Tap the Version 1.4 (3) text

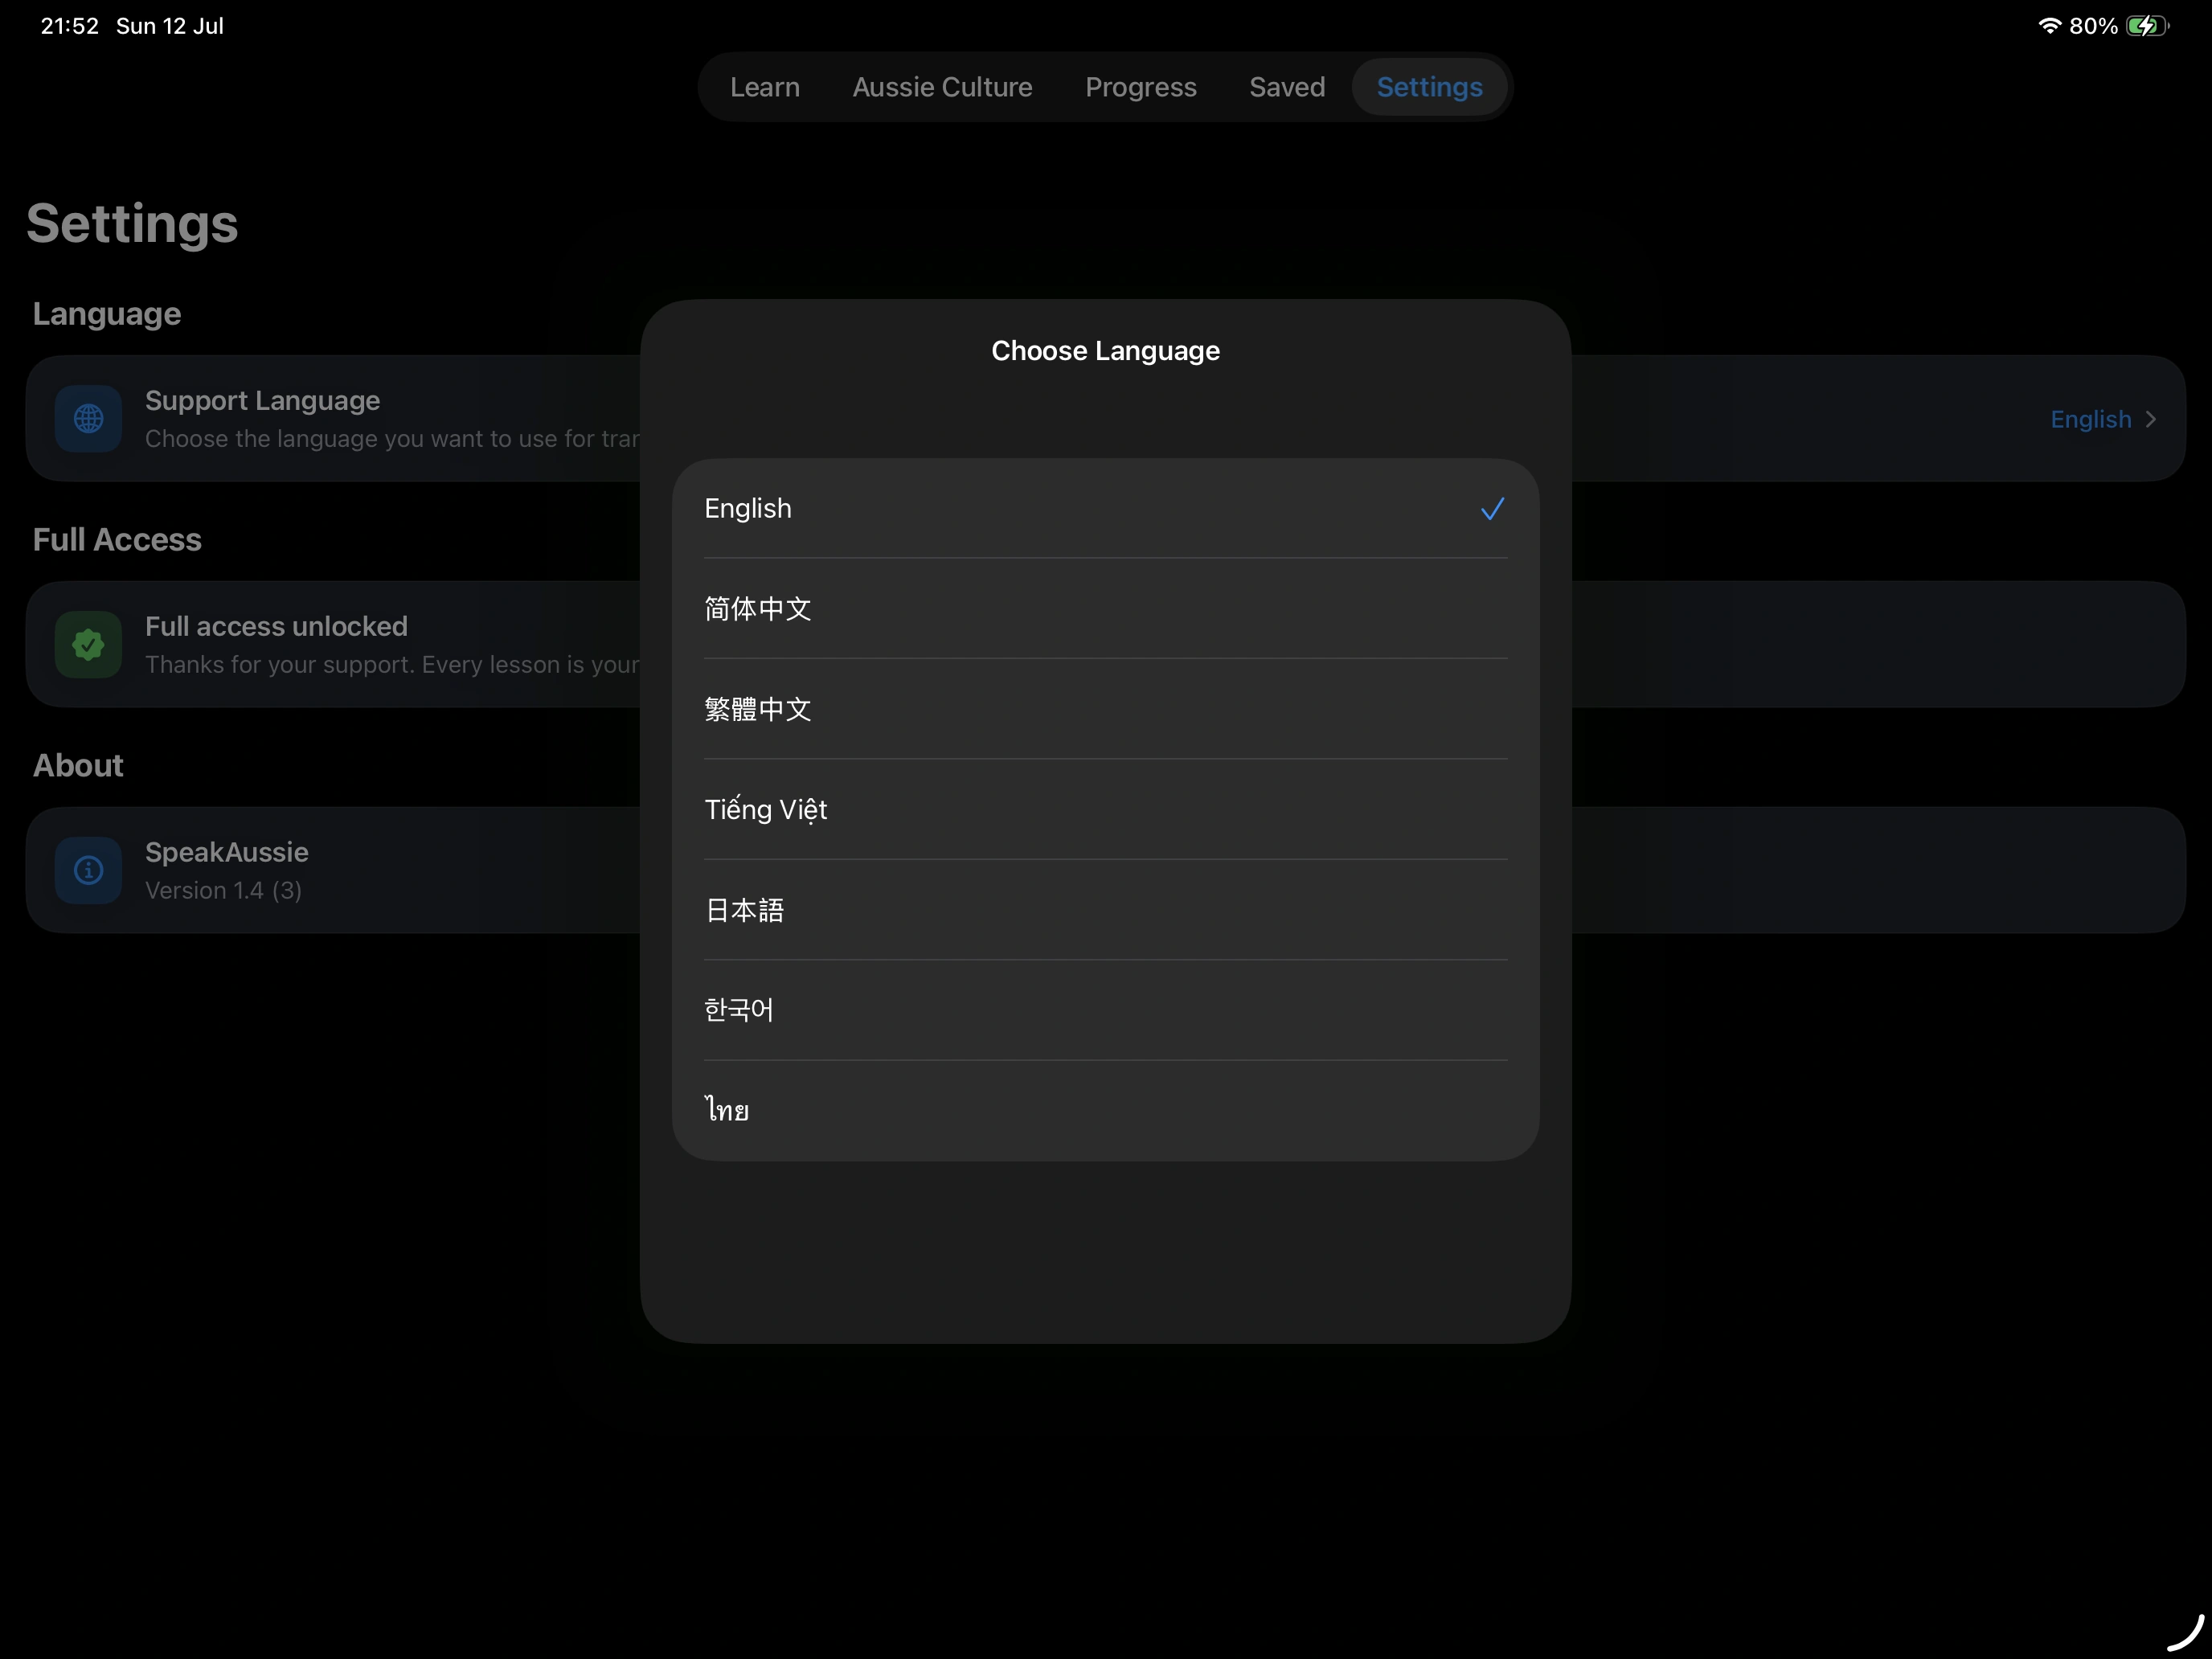pos(223,891)
